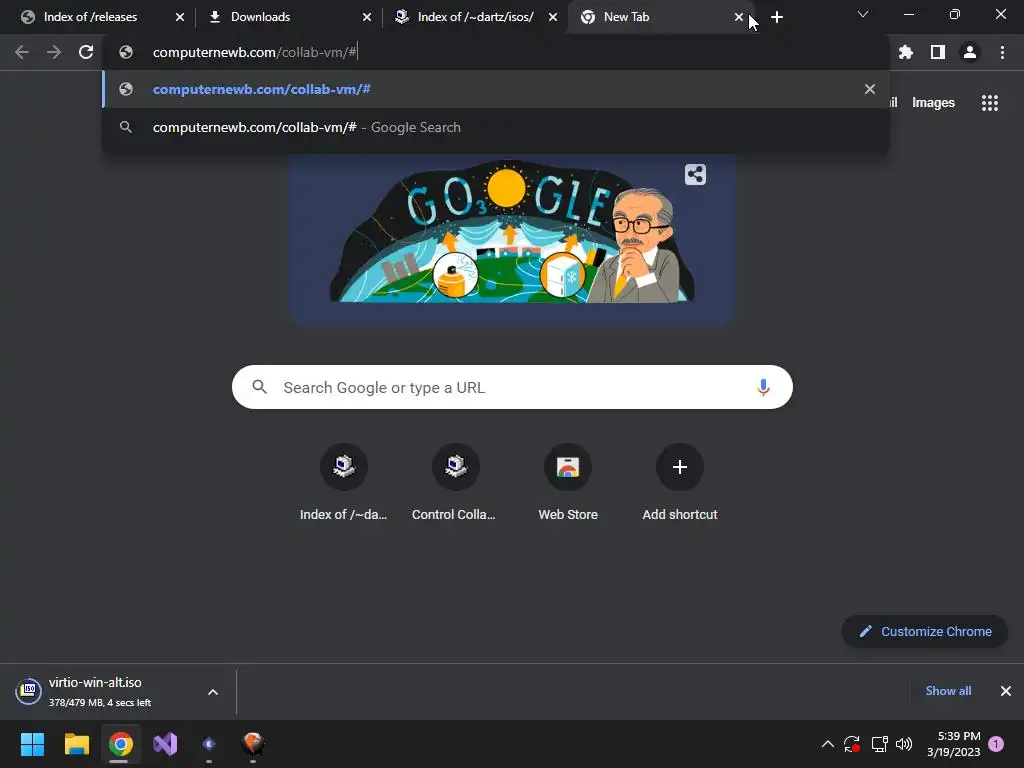Image resolution: width=1024 pixels, height=768 pixels.
Task: Open the orange bird taskbar app
Action: click(x=253, y=744)
